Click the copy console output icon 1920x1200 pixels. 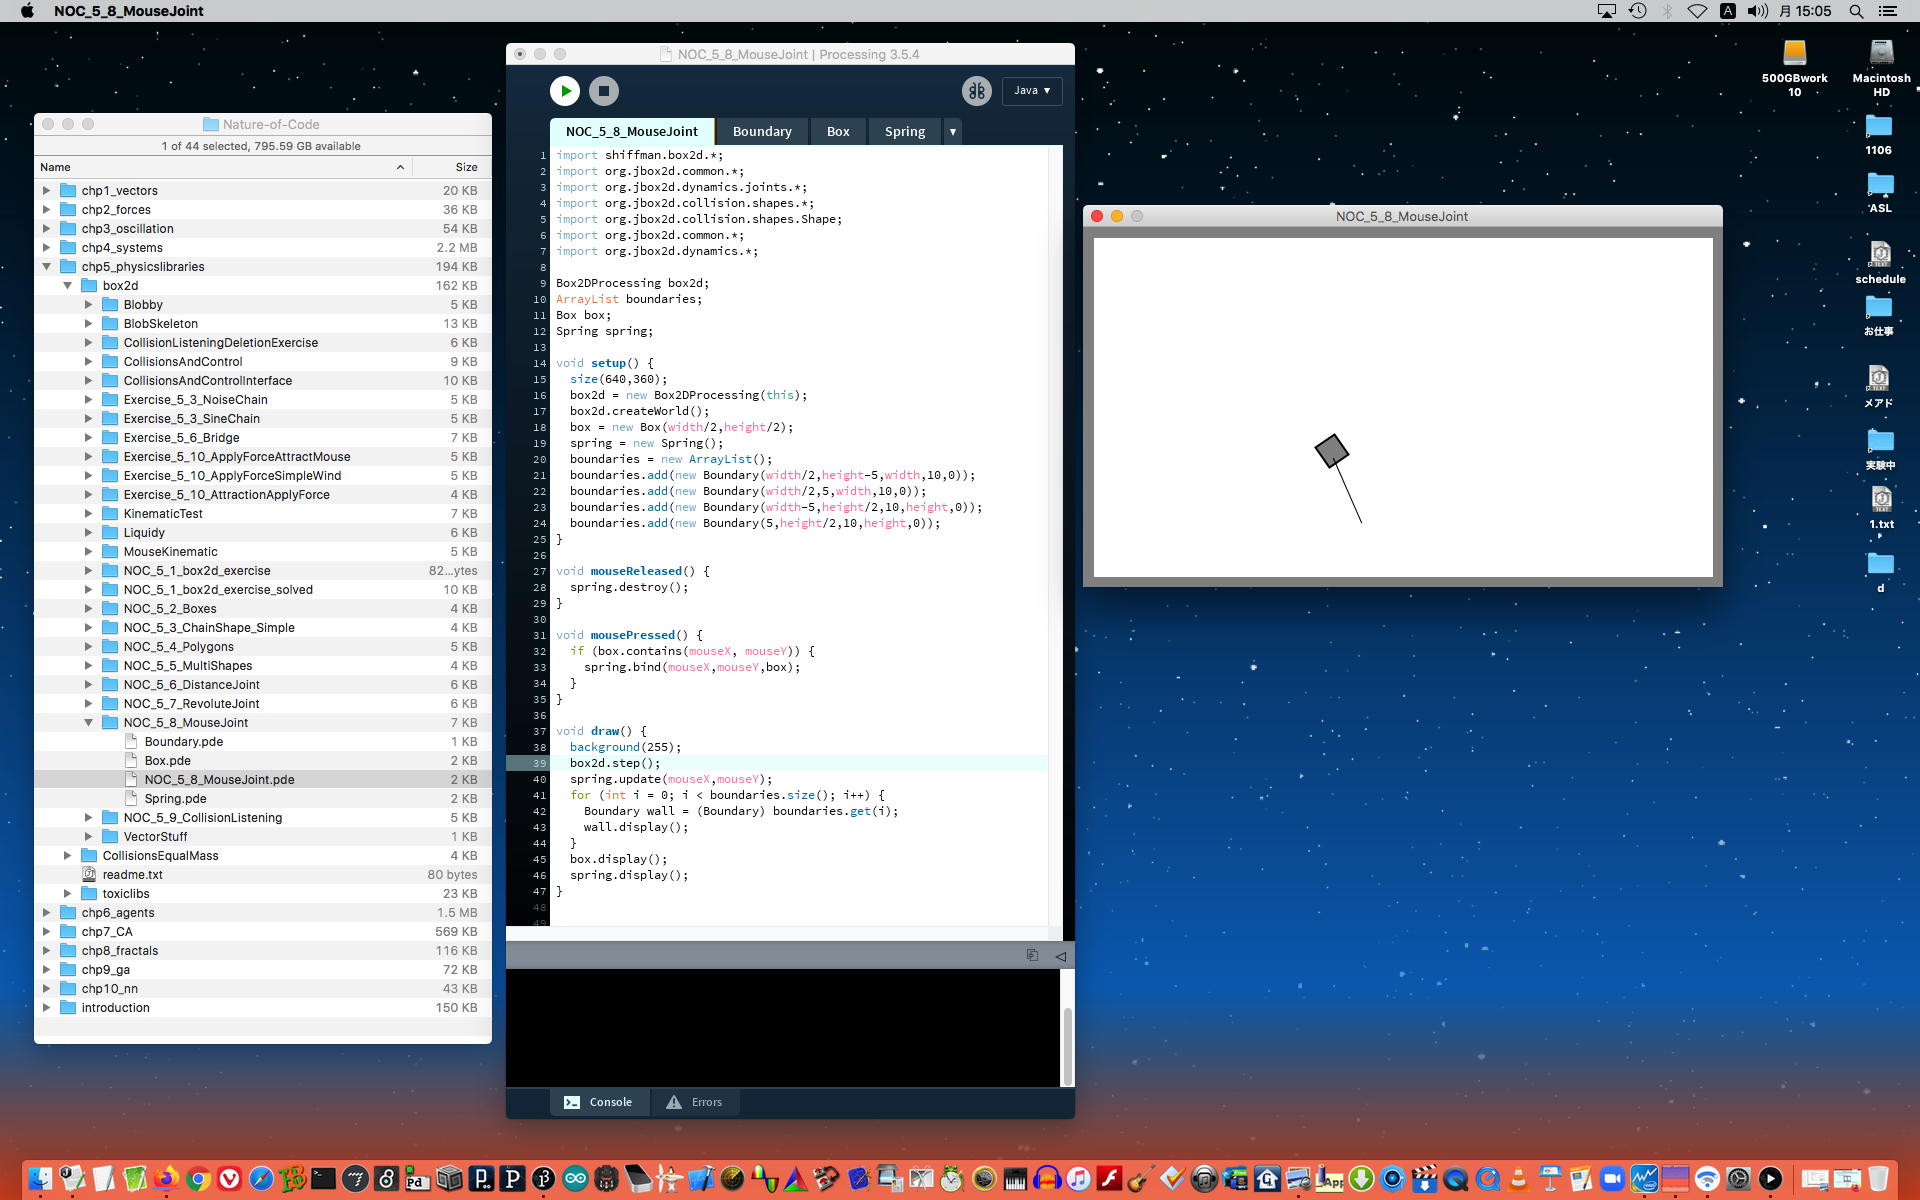[1032, 956]
